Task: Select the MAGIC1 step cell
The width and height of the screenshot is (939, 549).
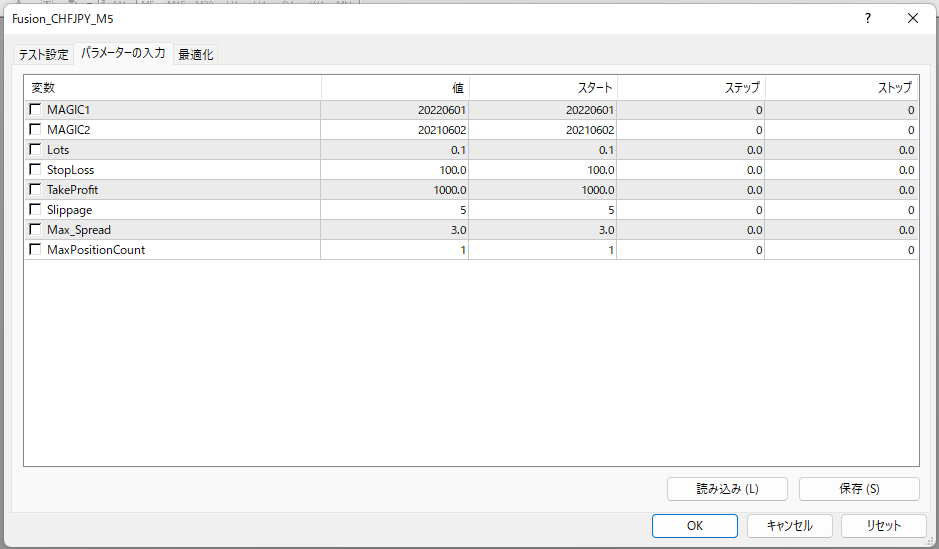Action: [x=690, y=110]
